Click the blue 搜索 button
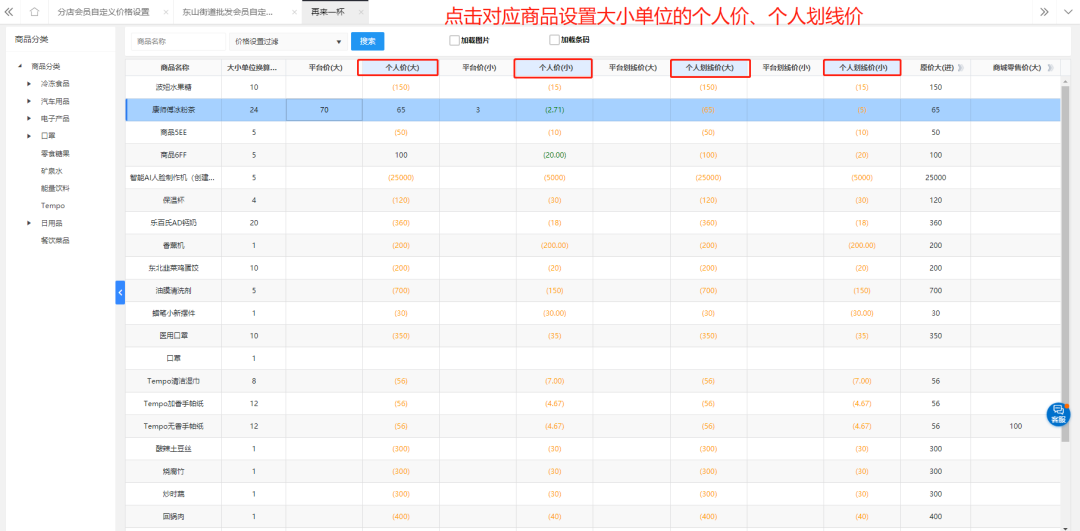Viewport: 1080px width, 531px height. [367, 41]
